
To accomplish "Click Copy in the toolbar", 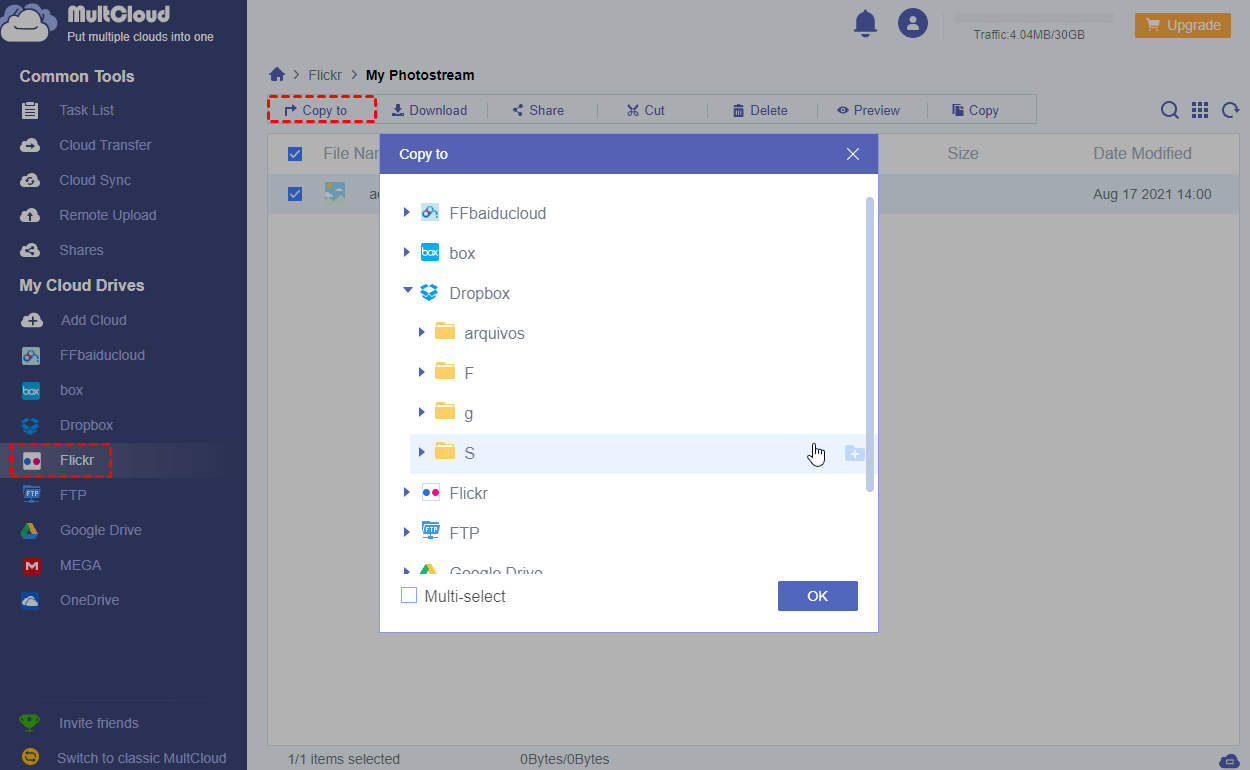I will coord(975,110).
